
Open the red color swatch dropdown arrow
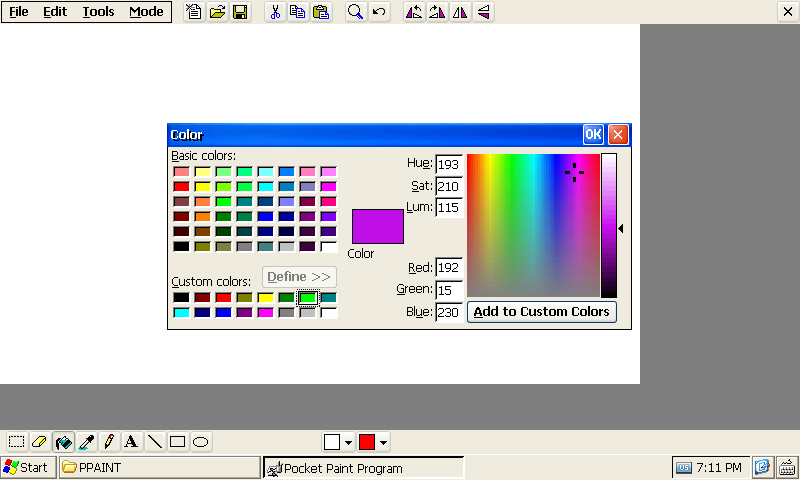click(384, 442)
